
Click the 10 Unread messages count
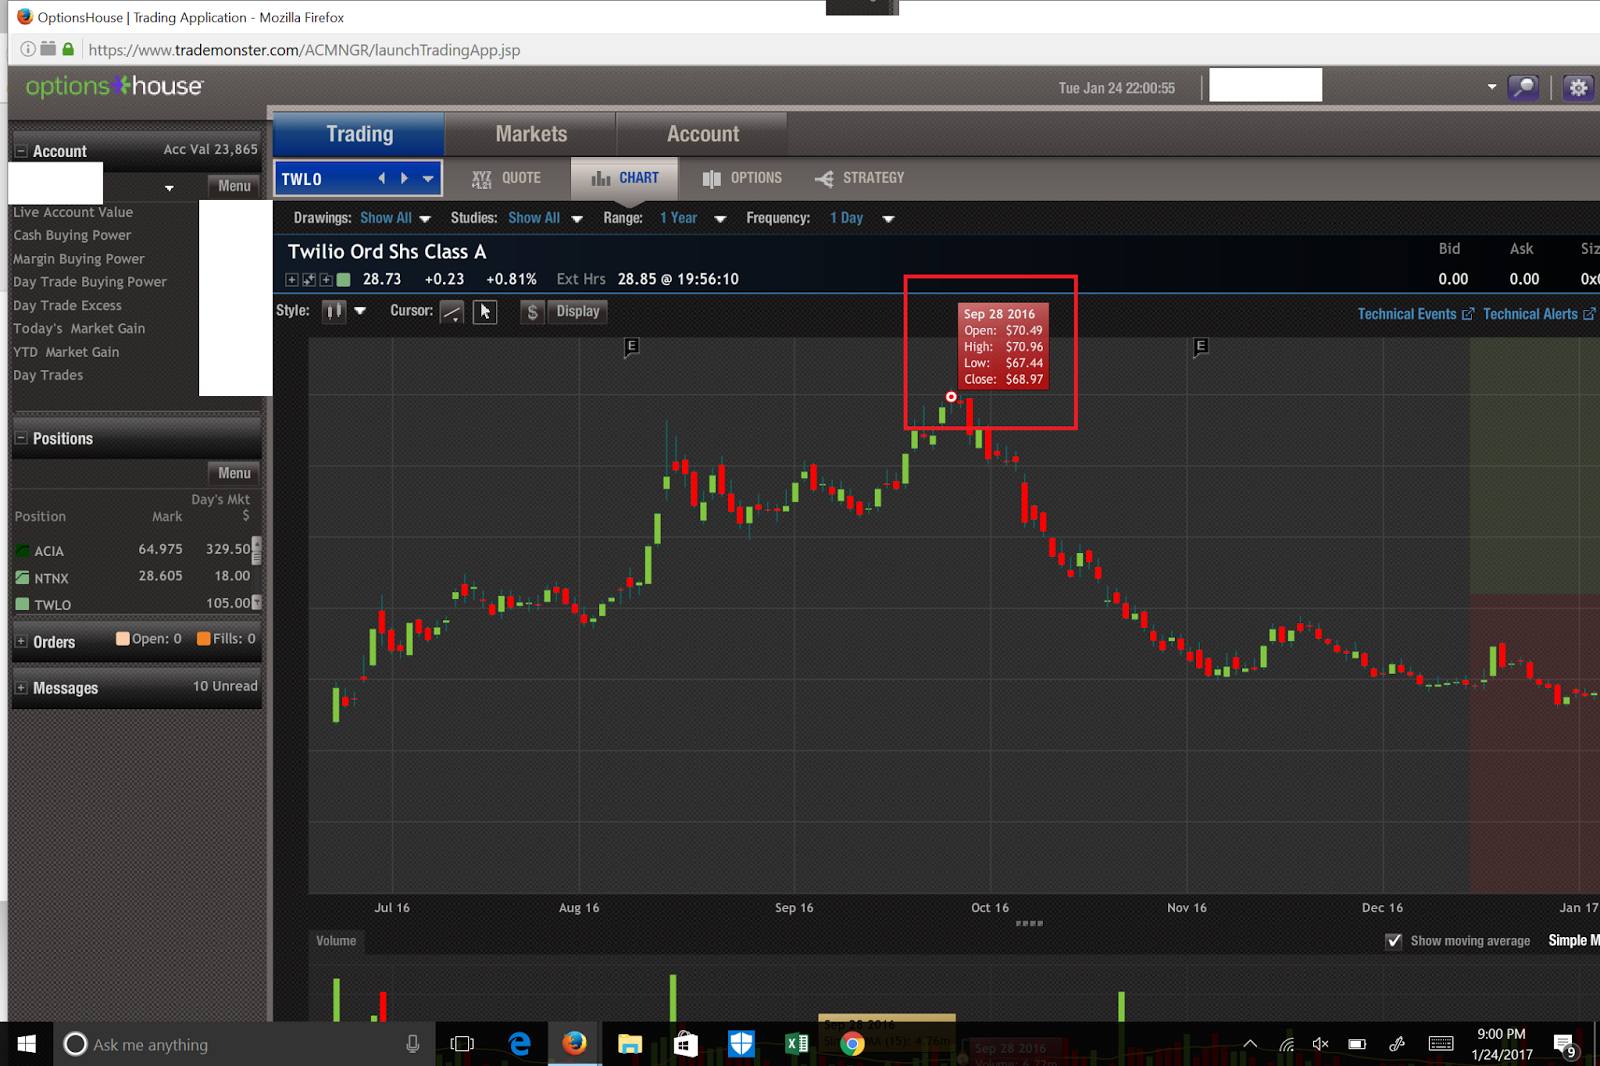pos(225,686)
